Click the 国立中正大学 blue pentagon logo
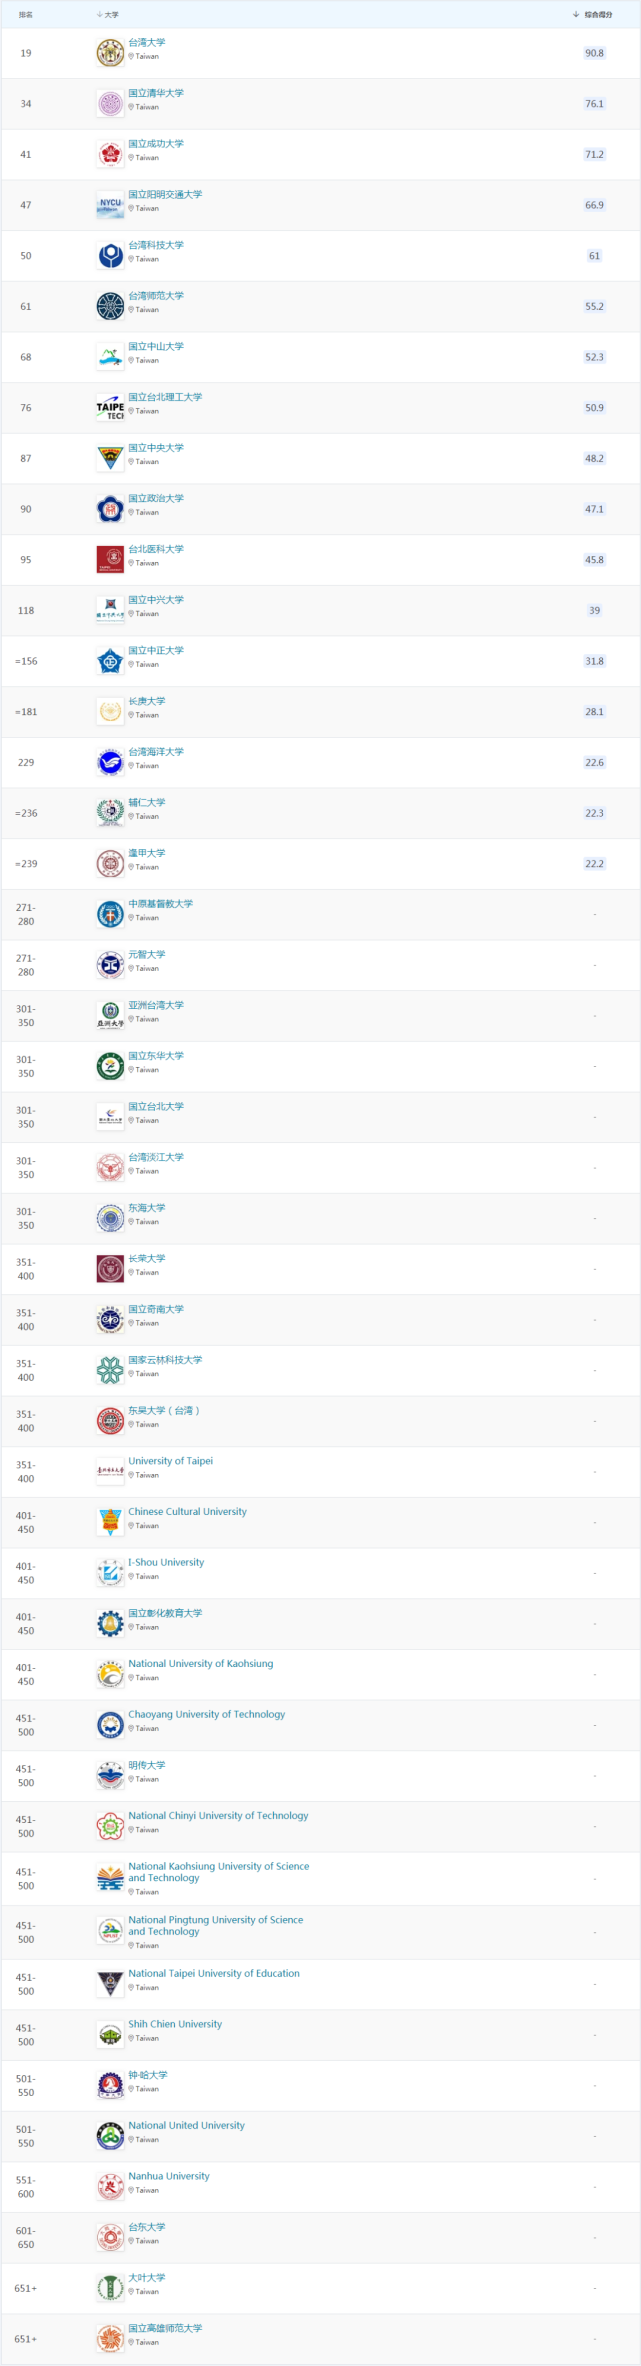This screenshot has height=2366, width=641. tap(110, 661)
